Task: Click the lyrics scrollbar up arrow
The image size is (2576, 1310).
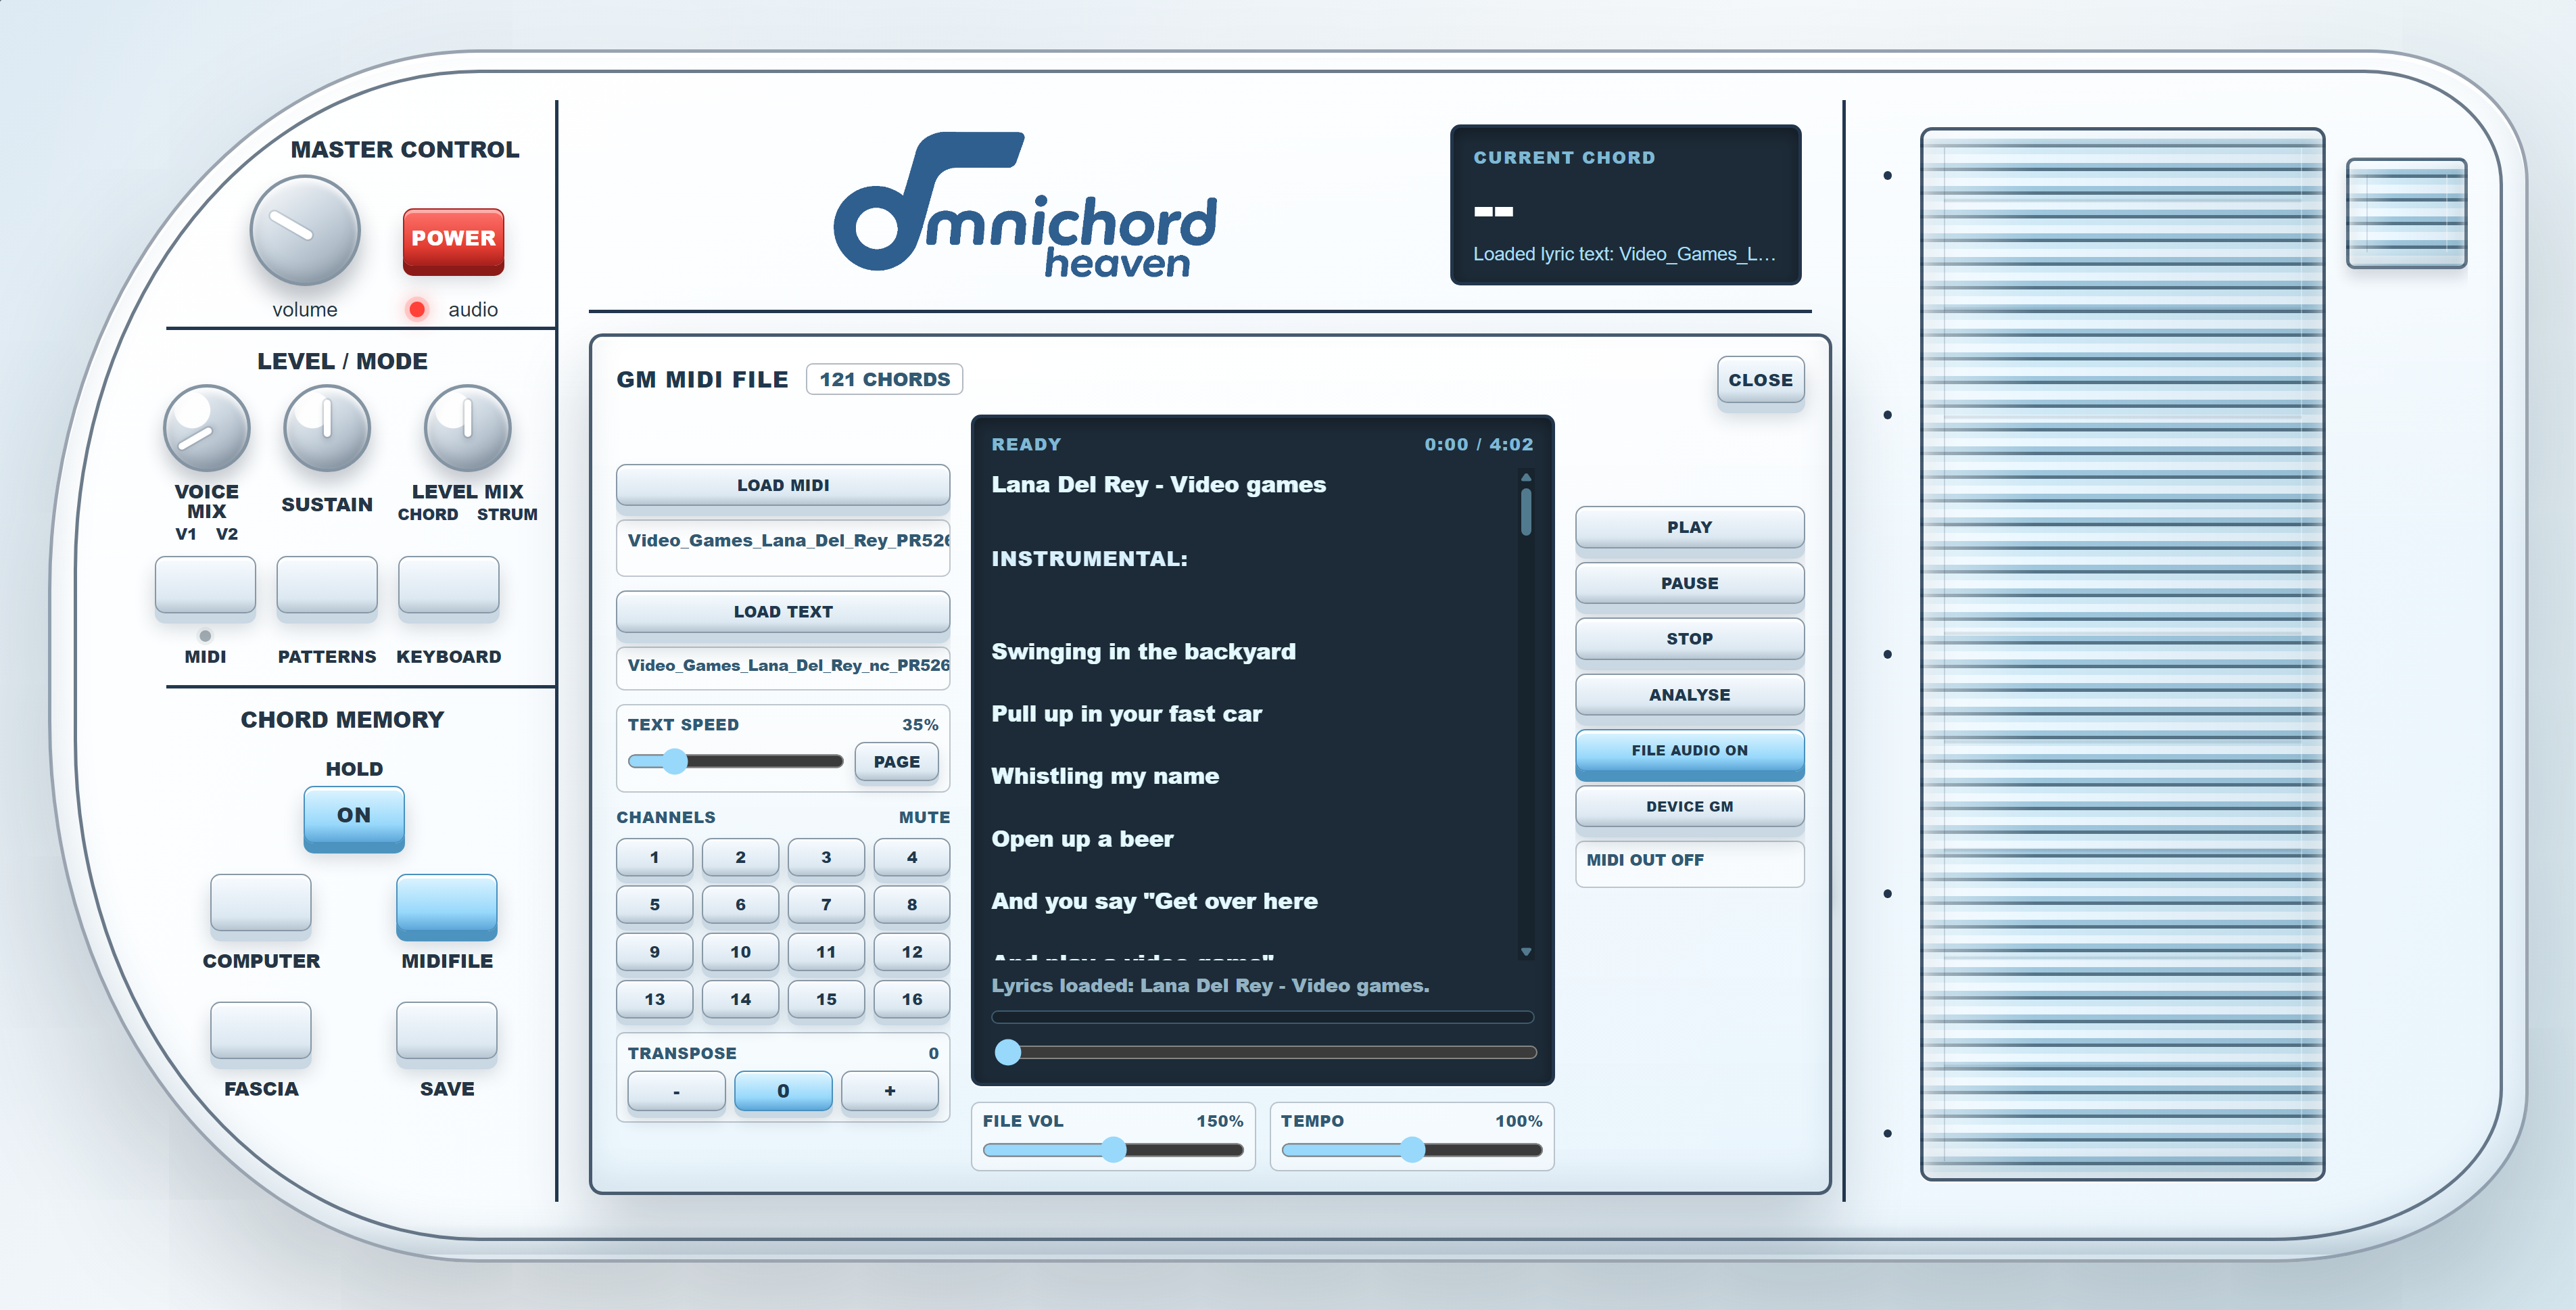Action: coord(1526,478)
